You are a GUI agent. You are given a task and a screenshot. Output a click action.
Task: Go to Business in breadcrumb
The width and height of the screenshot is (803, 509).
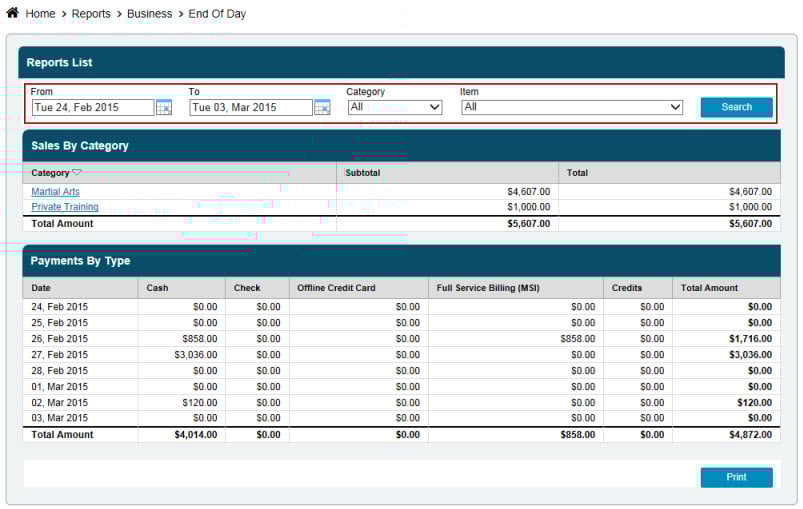(150, 14)
